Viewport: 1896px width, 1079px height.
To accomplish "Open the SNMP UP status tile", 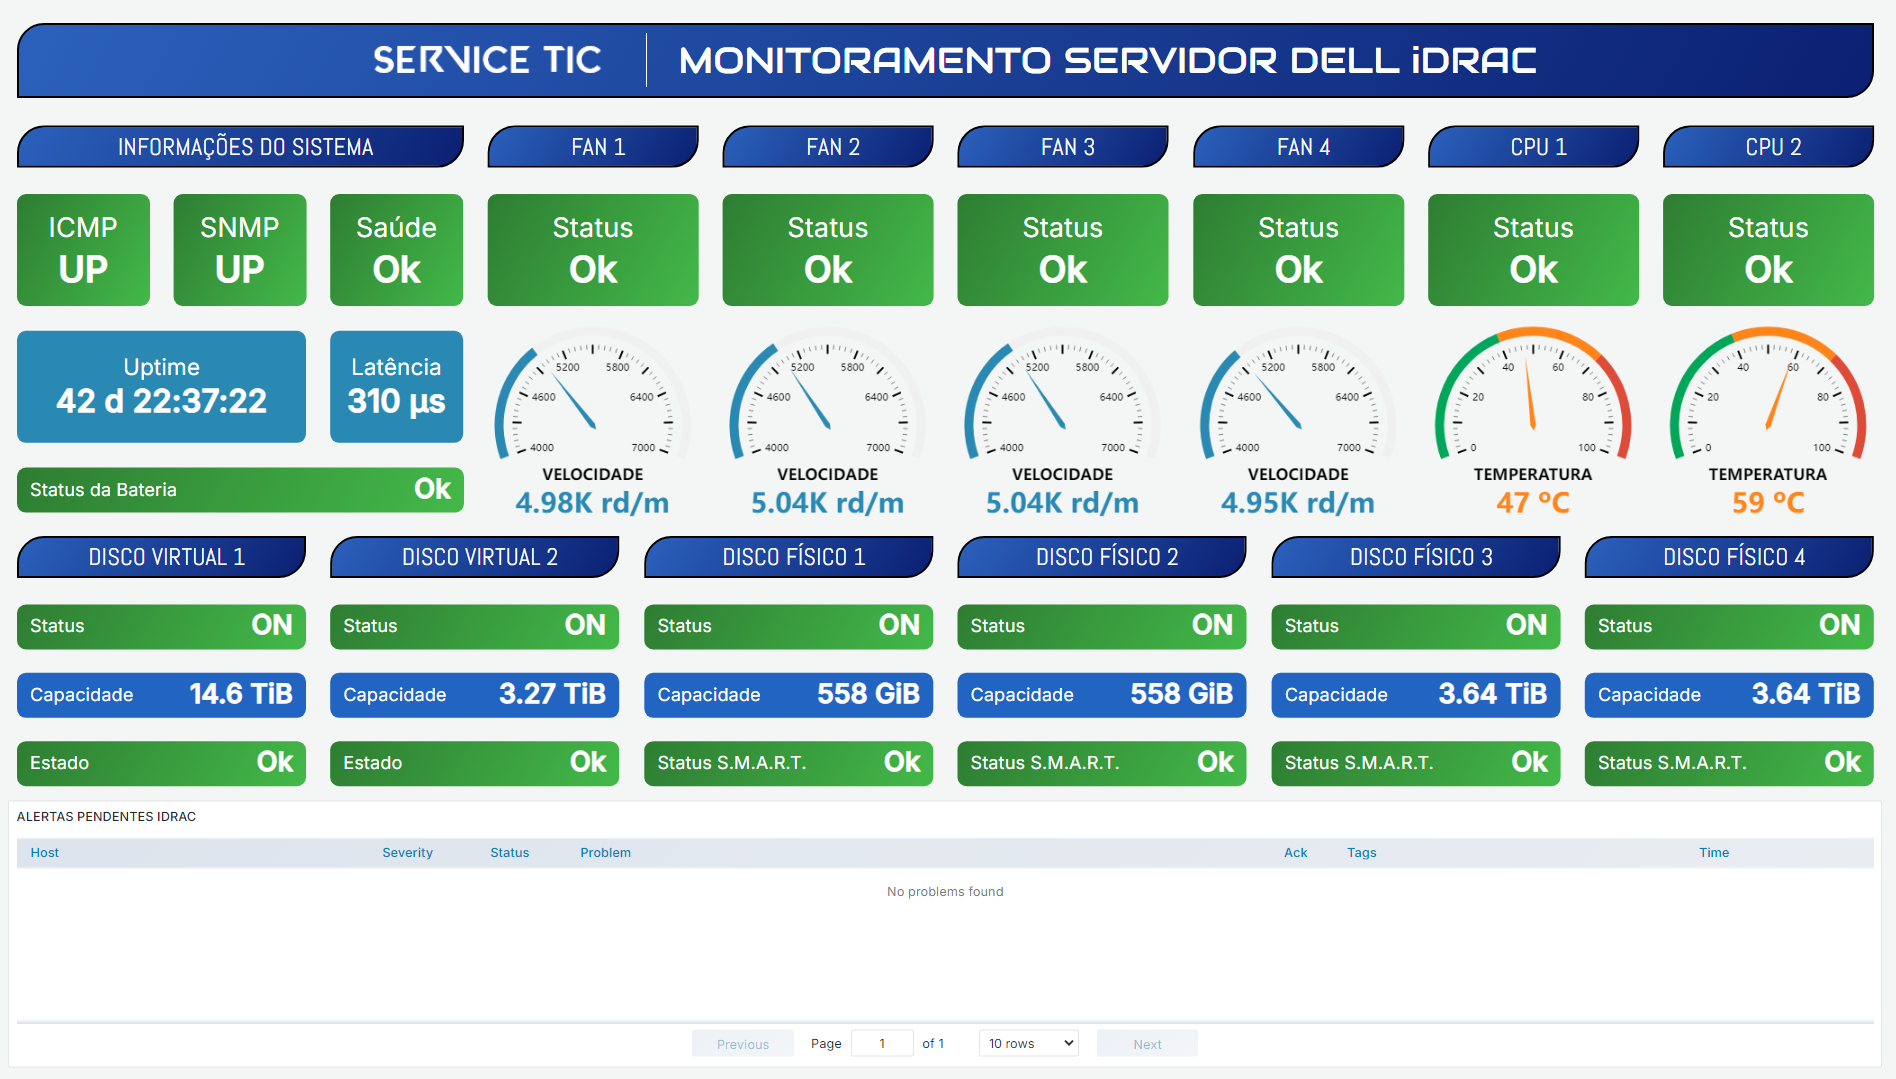I will tap(240, 250).
